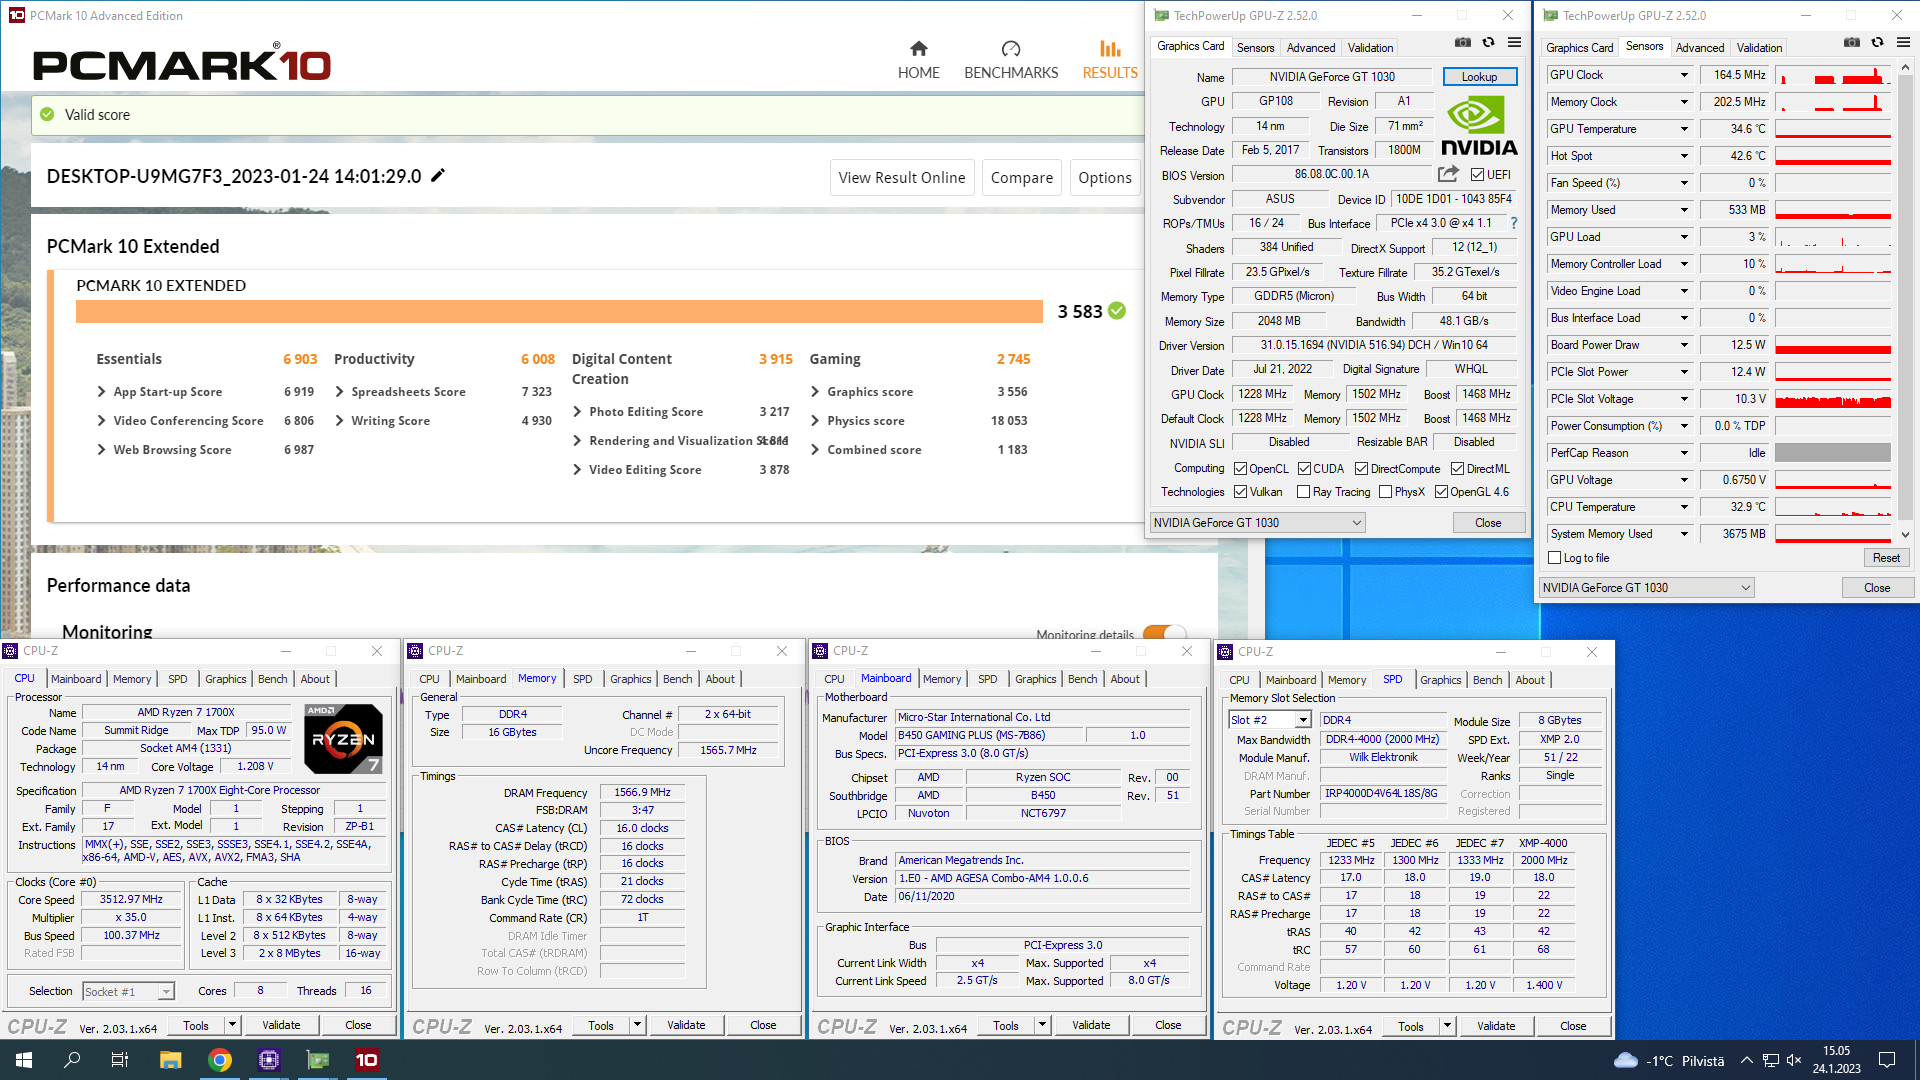Open the Windows Start menu

click(24, 1060)
